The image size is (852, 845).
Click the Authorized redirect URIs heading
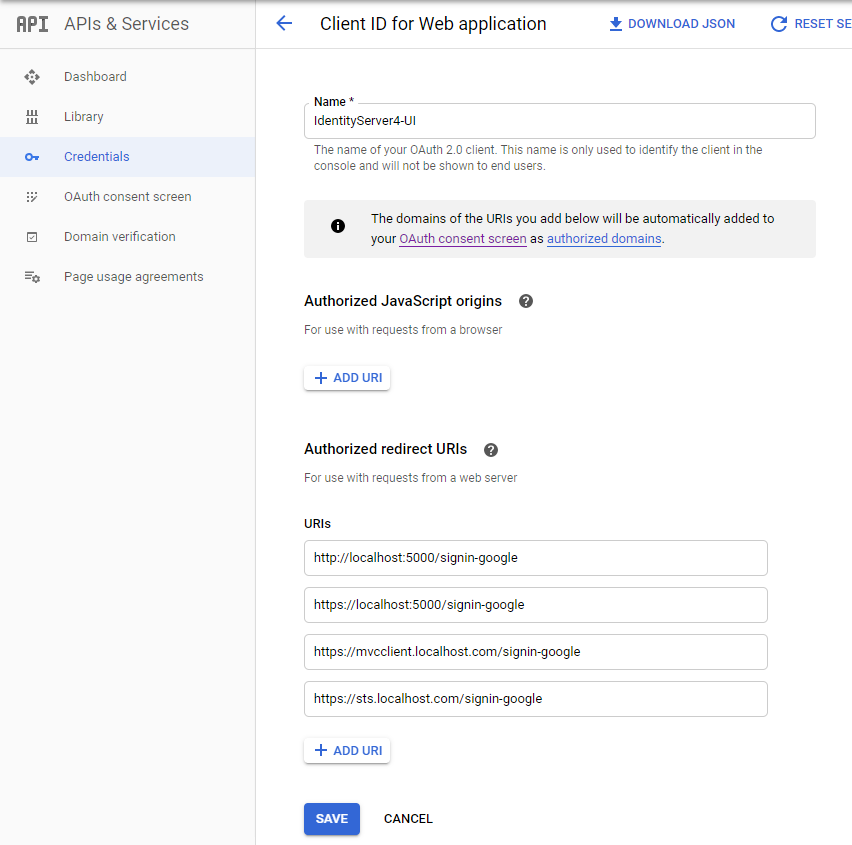pyautogui.click(x=386, y=449)
